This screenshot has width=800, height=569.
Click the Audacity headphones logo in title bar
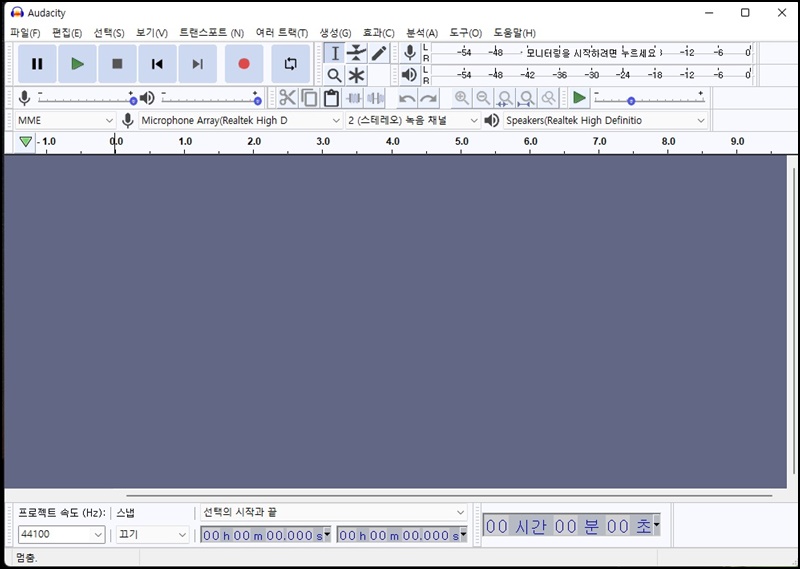pyautogui.click(x=17, y=12)
